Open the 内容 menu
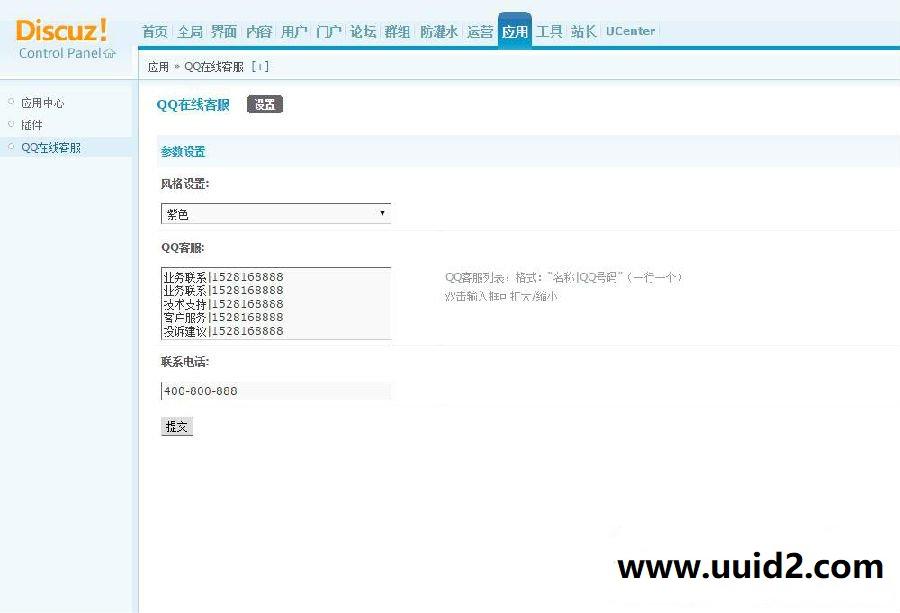This screenshot has height=613, width=900. pyautogui.click(x=258, y=31)
